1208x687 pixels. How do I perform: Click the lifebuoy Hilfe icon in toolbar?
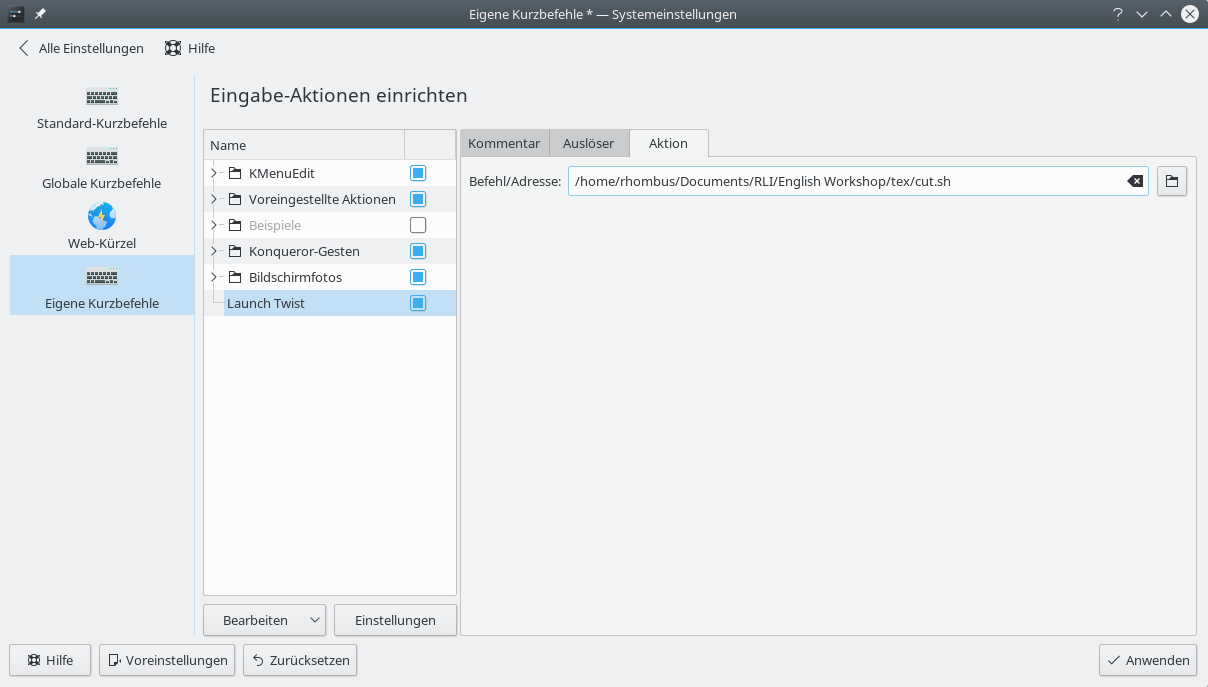tap(173, 48)
